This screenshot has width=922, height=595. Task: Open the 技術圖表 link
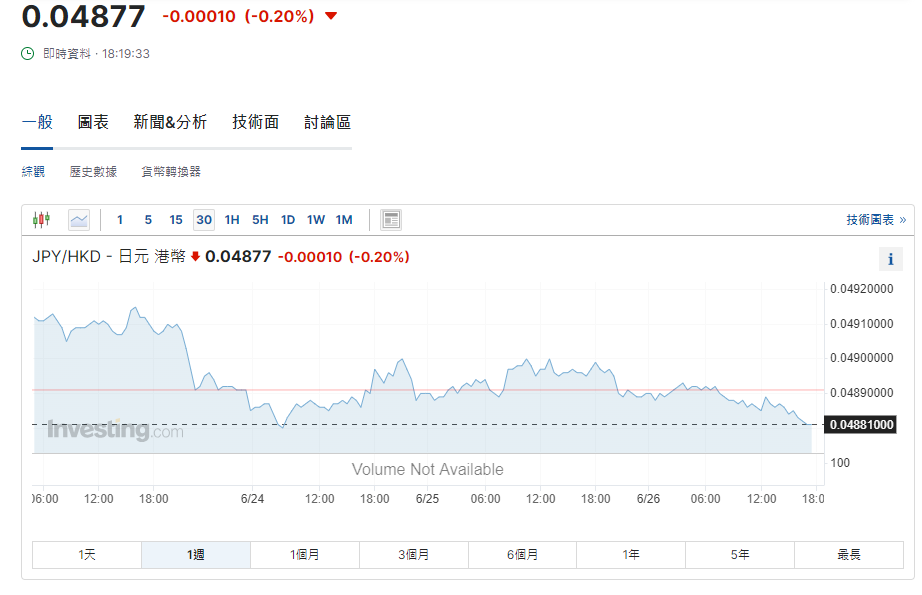click(876, 219)
